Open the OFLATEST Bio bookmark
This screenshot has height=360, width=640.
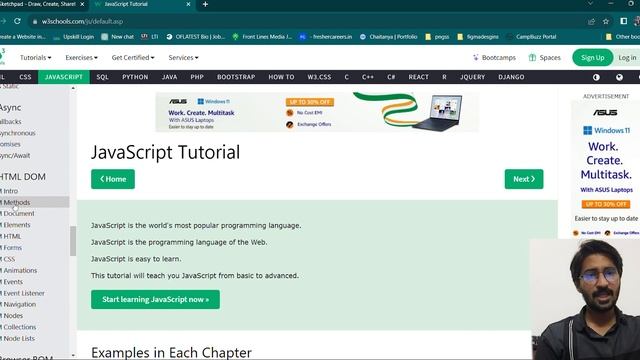click(196, 37)
